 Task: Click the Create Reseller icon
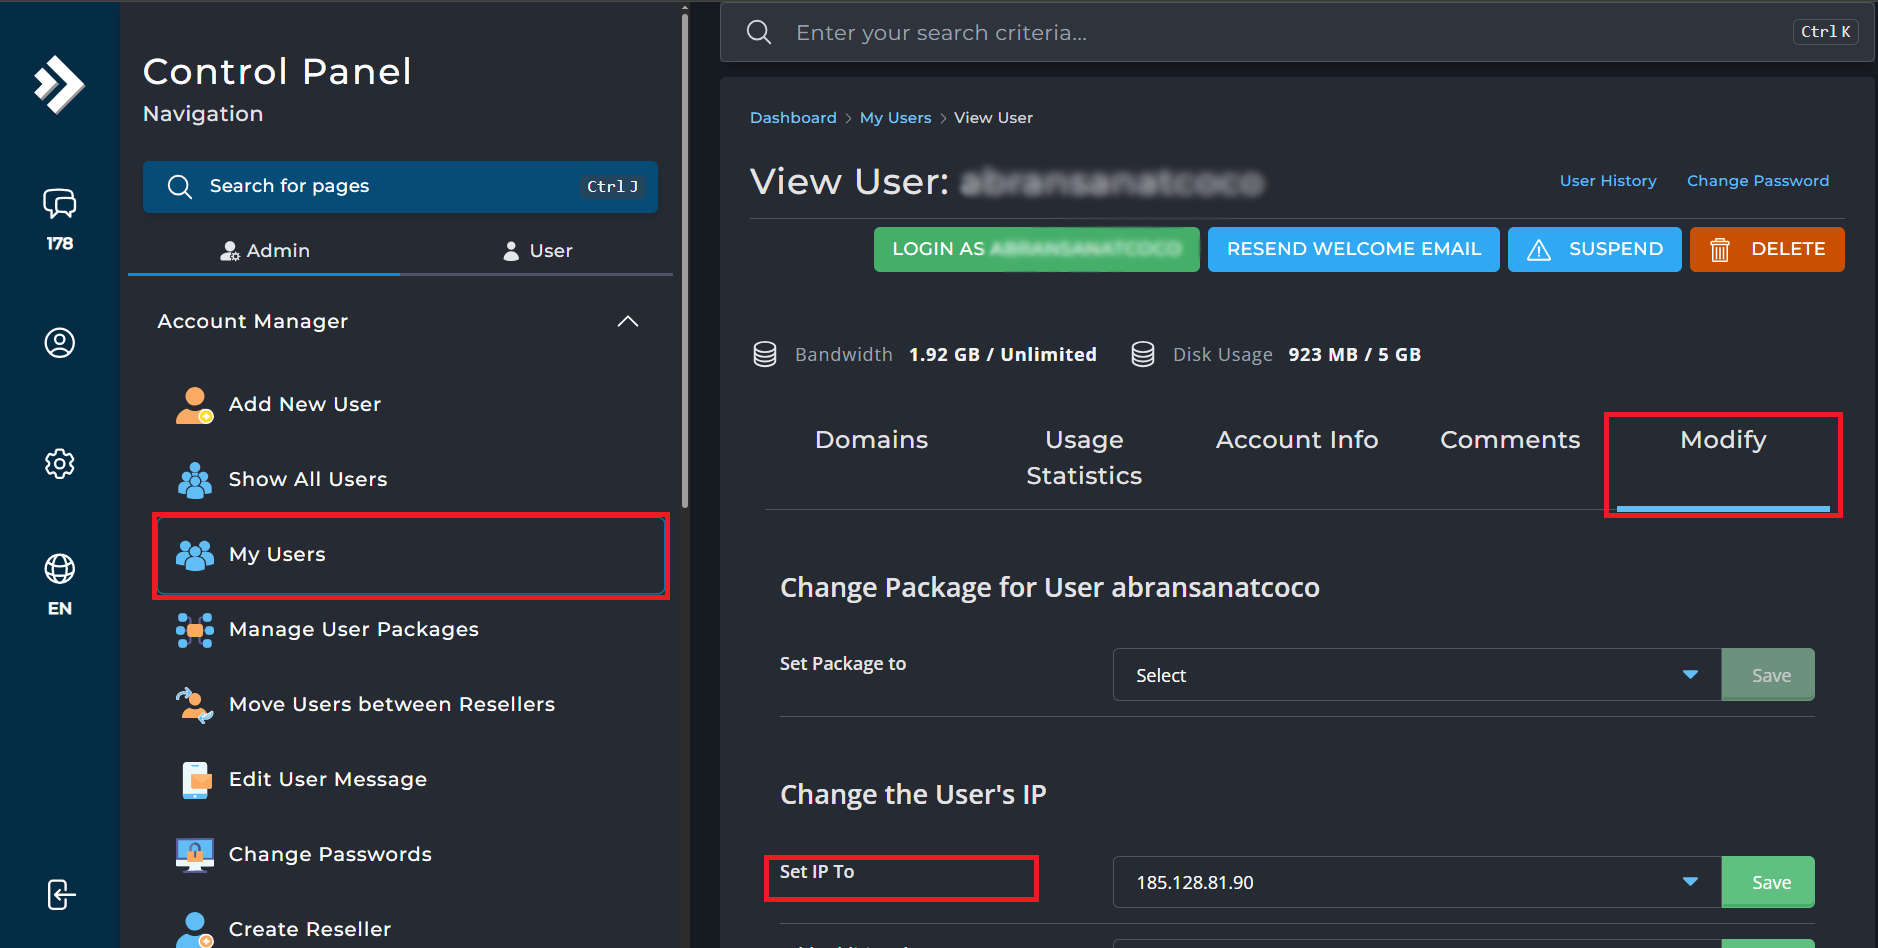(x=195, y=929)
